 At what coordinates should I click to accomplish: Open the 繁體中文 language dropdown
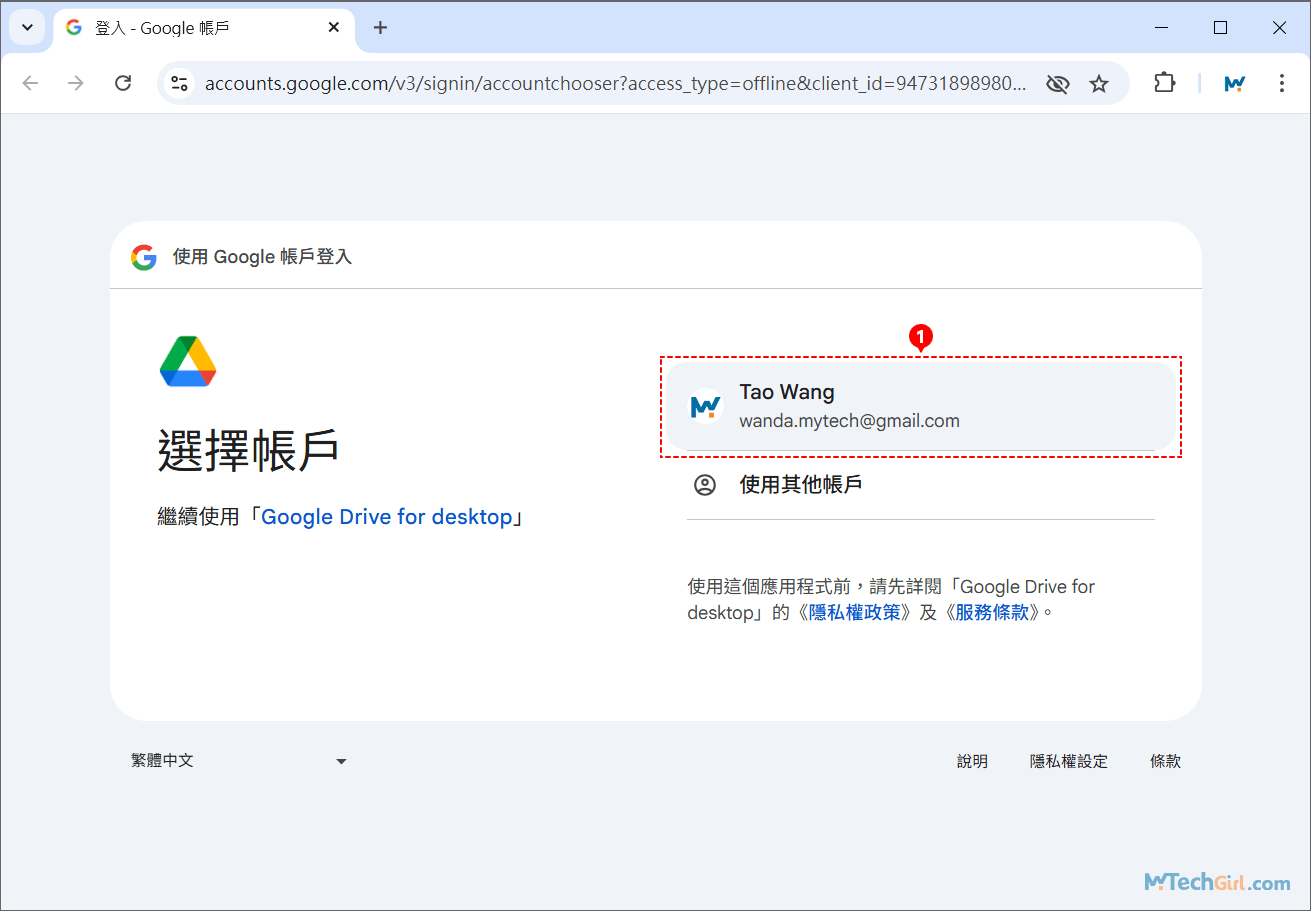[240, 760]
